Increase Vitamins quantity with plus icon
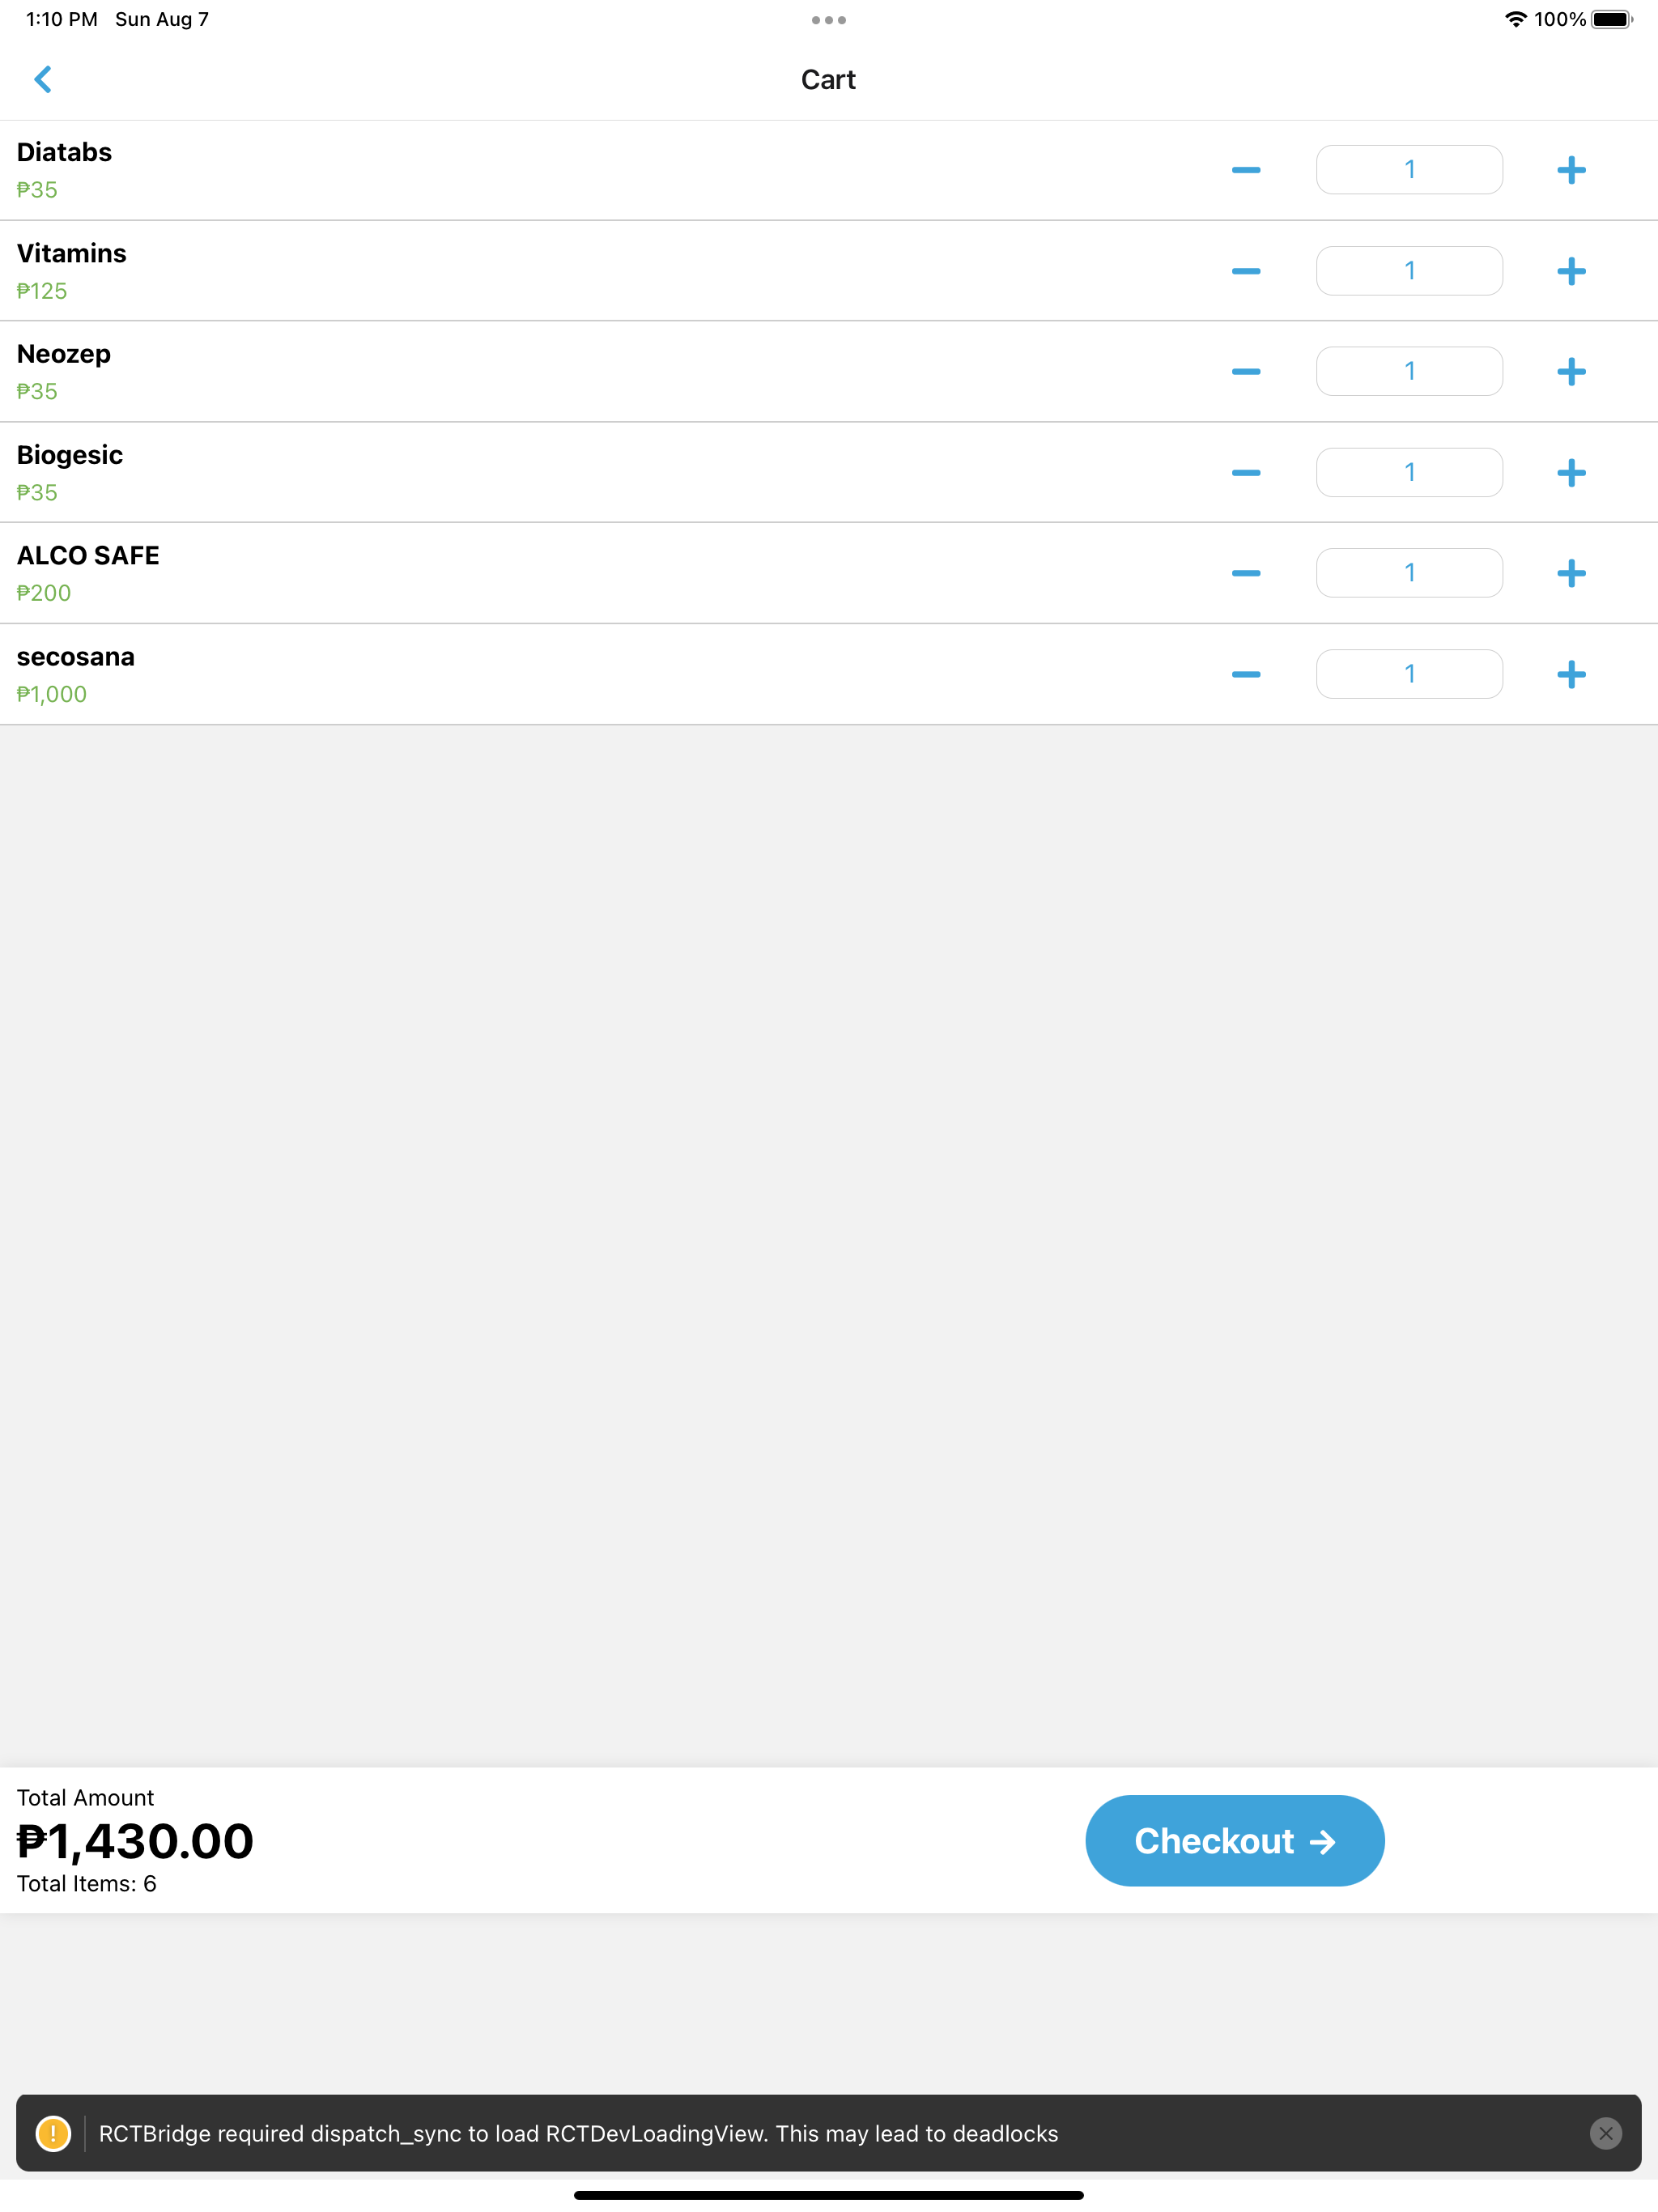Image resolution: width=1658 pixels, height=2212 pixels. point(1571,271)
